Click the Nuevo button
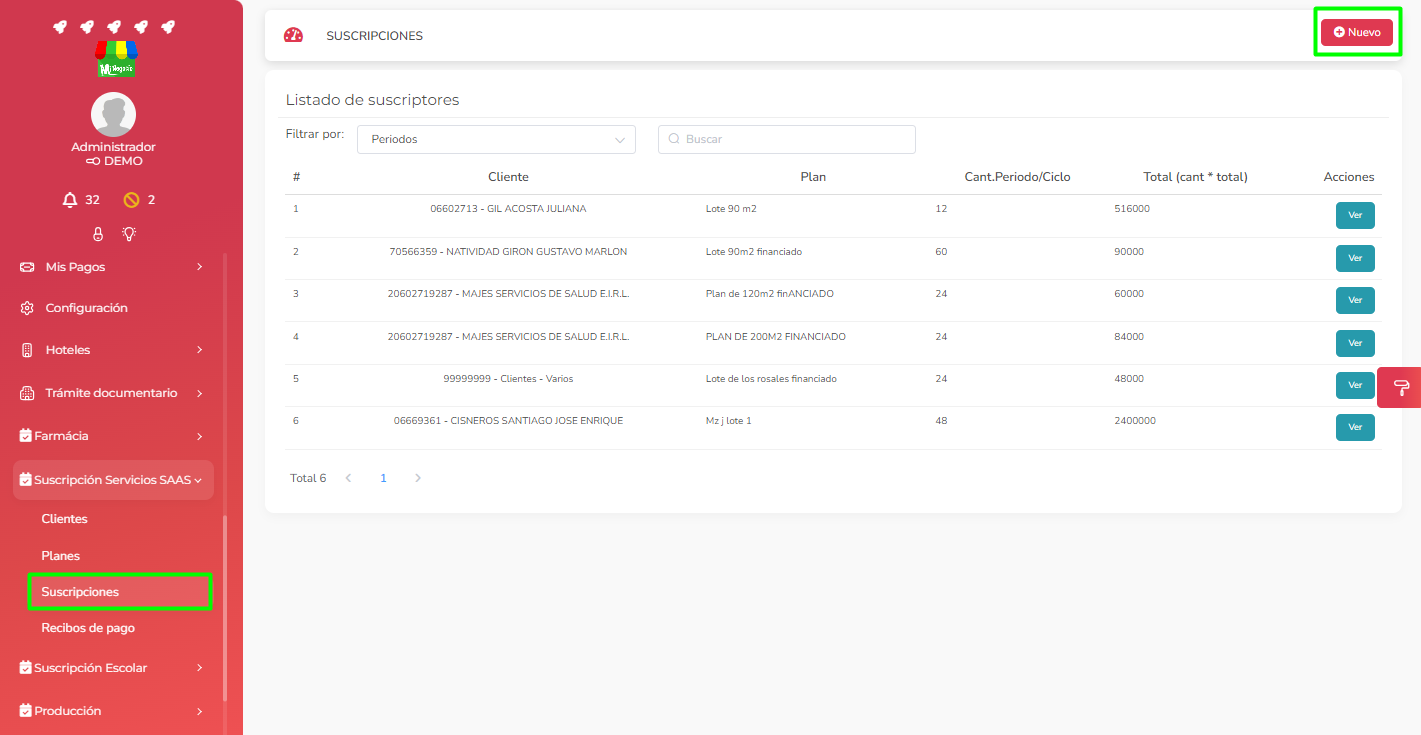Screen dimensions: 1421x735 pyautogui.click(x=1357, y=32)
